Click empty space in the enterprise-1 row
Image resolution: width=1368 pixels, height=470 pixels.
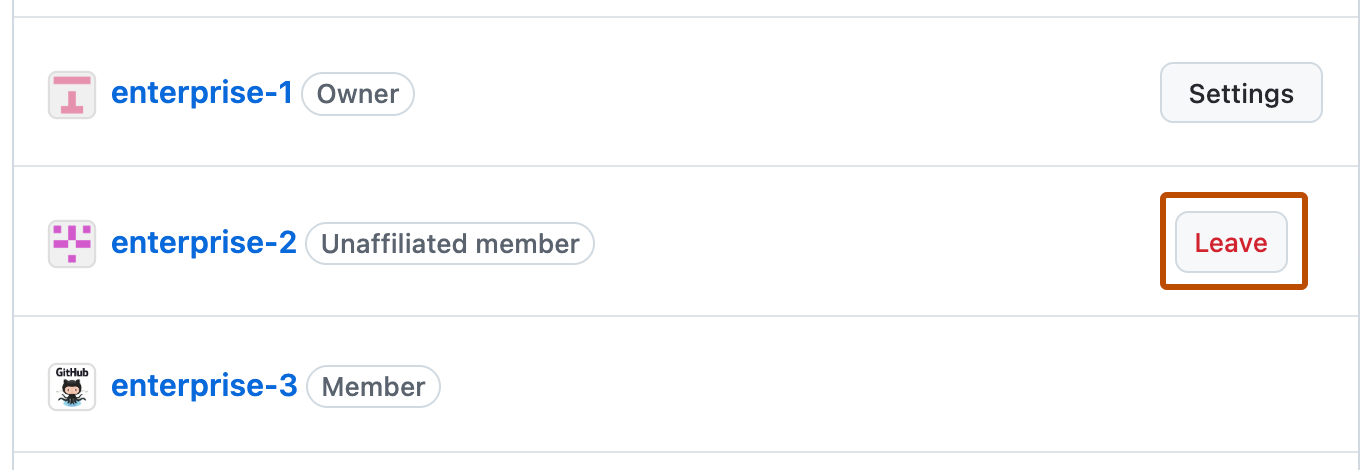(x=780, y=94)
